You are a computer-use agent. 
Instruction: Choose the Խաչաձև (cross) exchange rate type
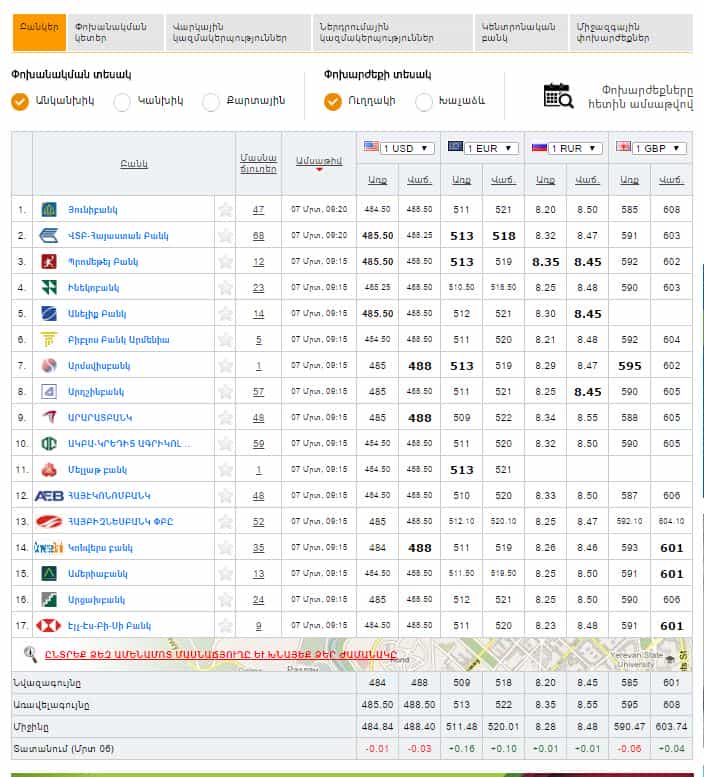(424, 101)
